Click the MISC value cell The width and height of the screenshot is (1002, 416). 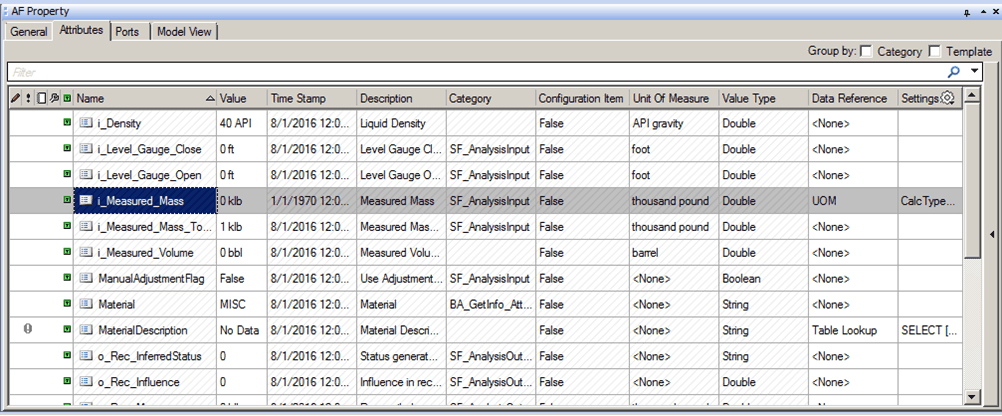click(x=242, y=305)
